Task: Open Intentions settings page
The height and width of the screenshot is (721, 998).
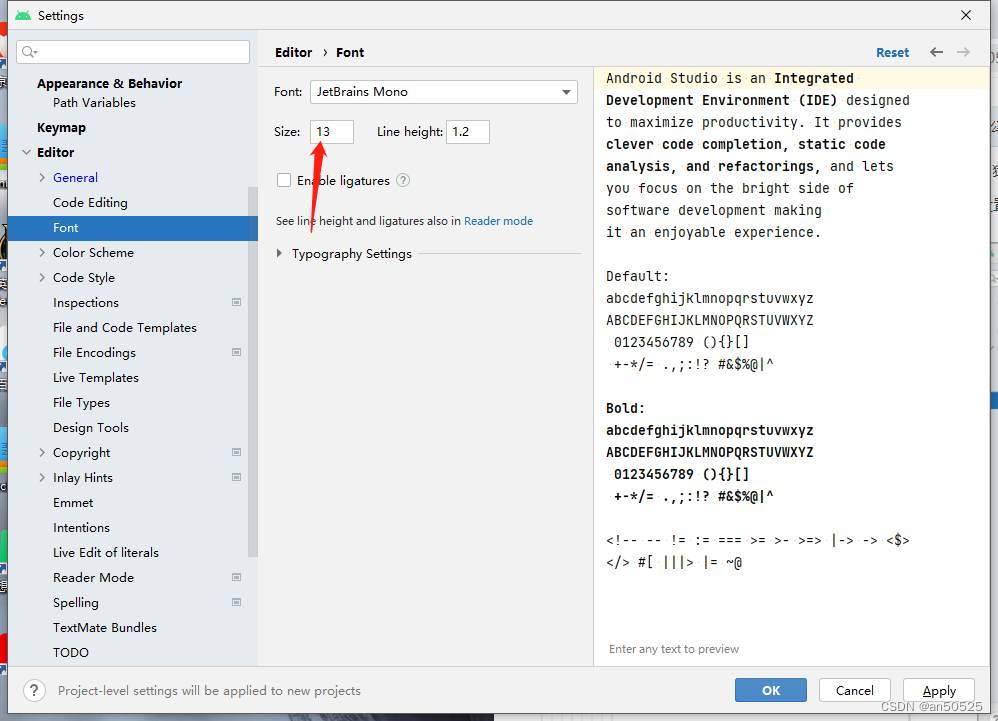Action: [81, 528]
